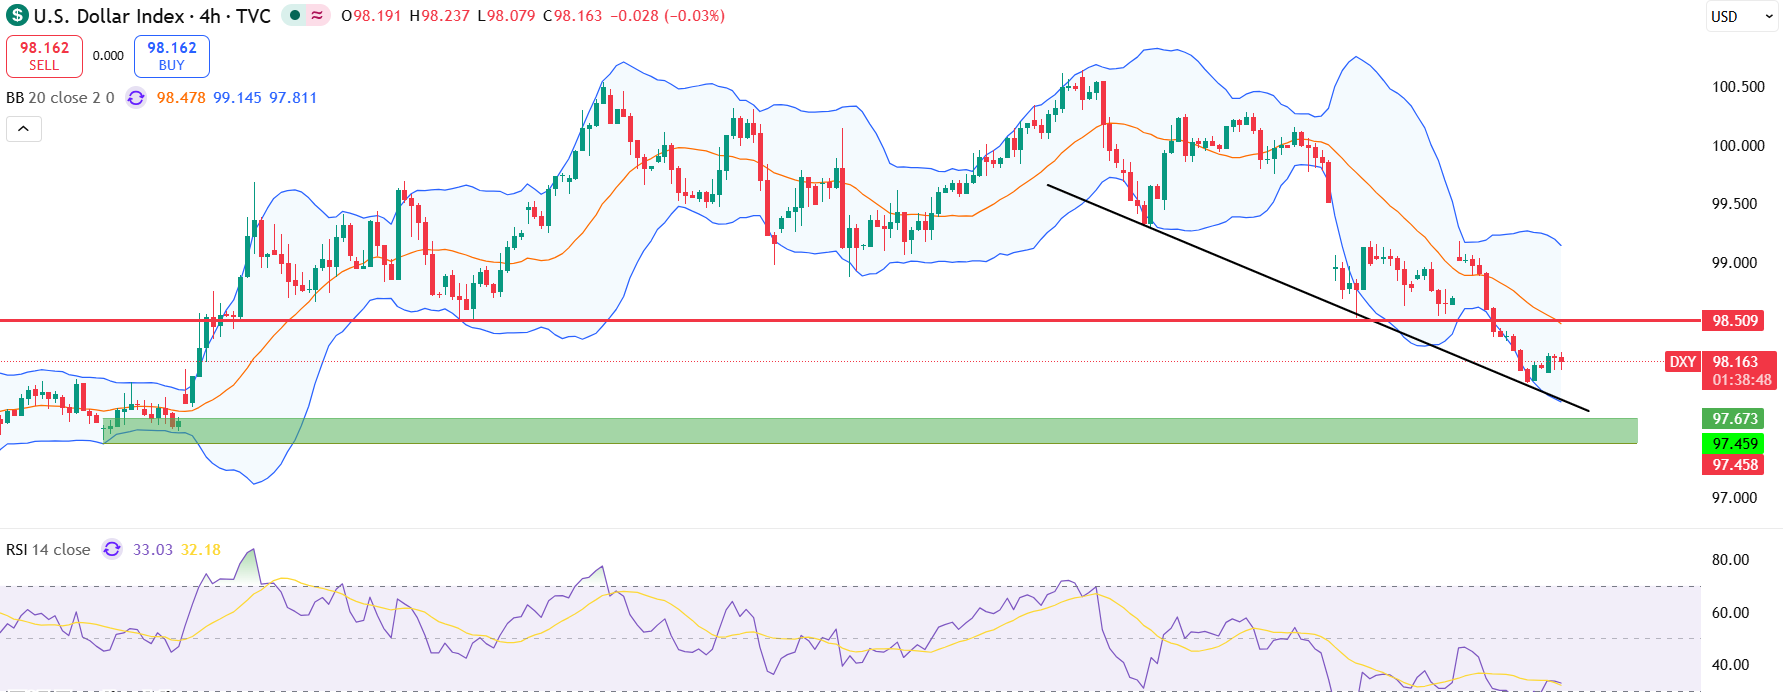1783x692 pixels.
Task: Click the DXY symbol label on price axis
Action: coord(1683,362)
